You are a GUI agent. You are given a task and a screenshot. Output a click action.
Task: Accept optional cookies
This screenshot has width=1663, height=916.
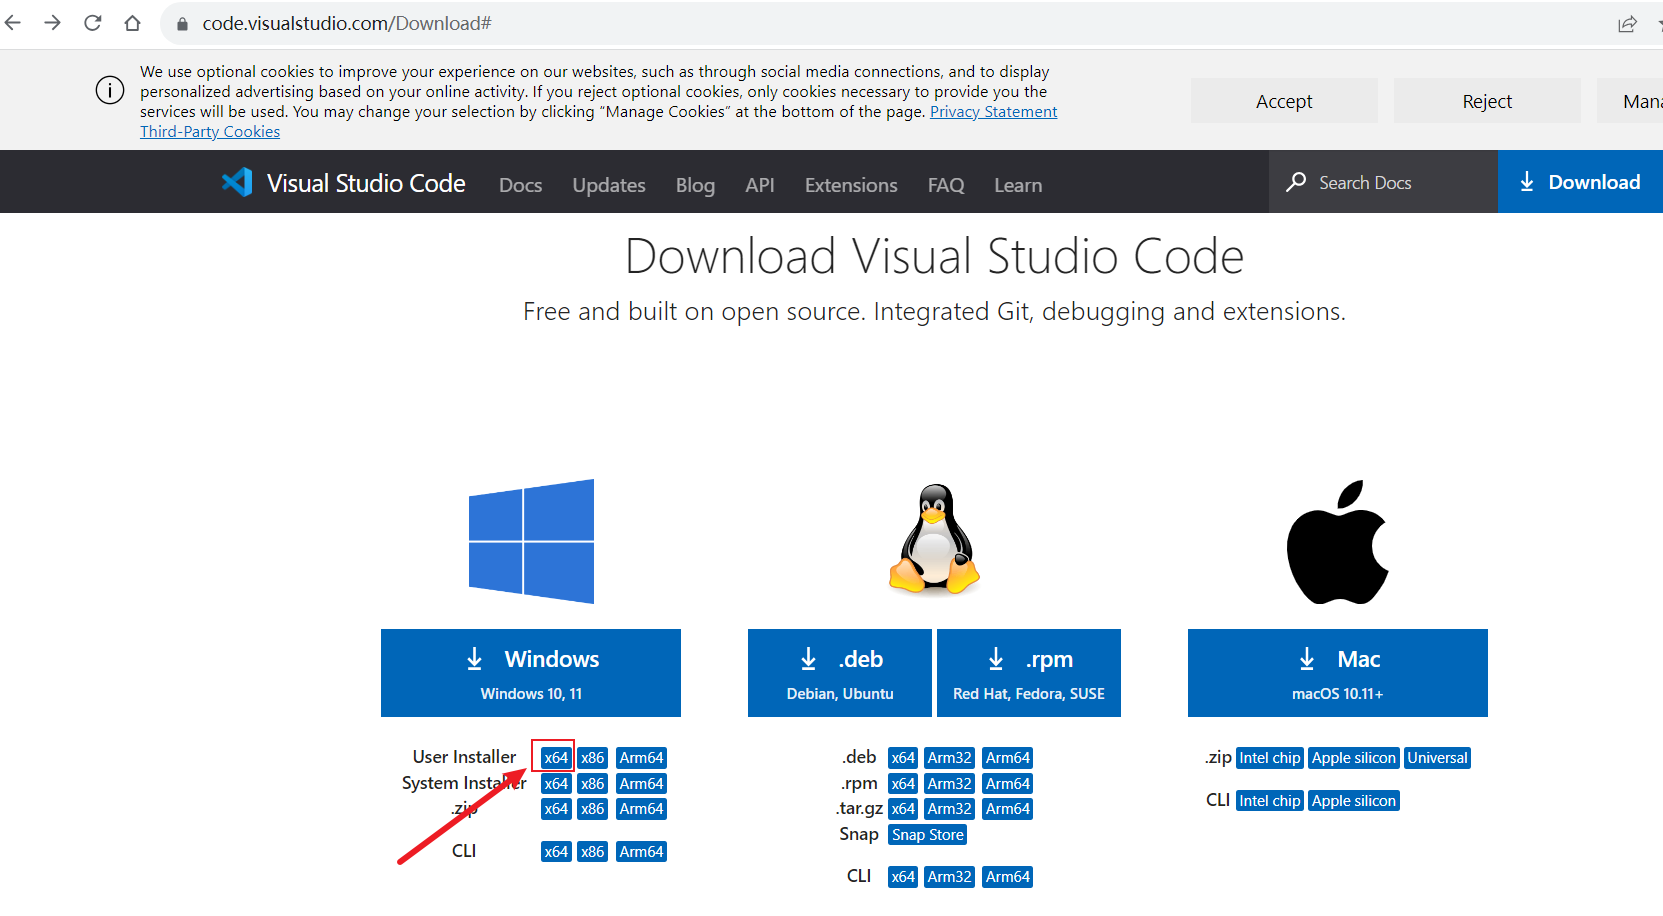[1284, 101]
